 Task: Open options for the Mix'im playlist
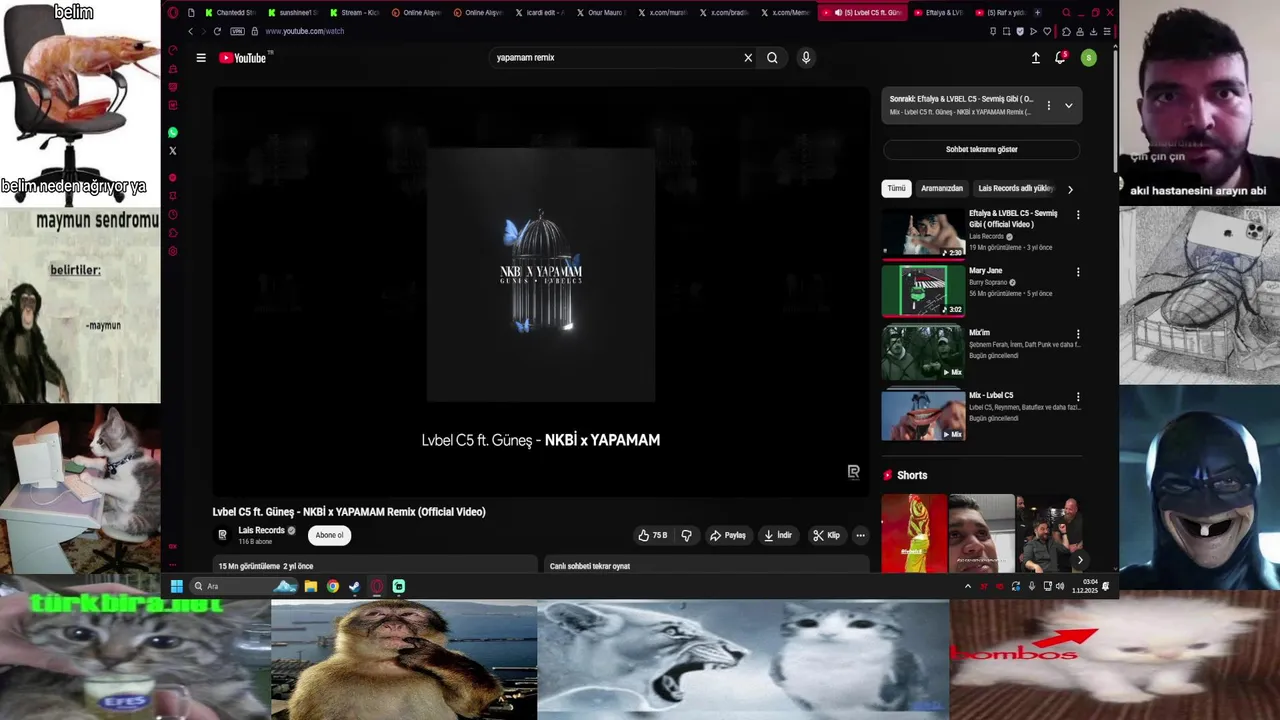[x=1078, y=334]
